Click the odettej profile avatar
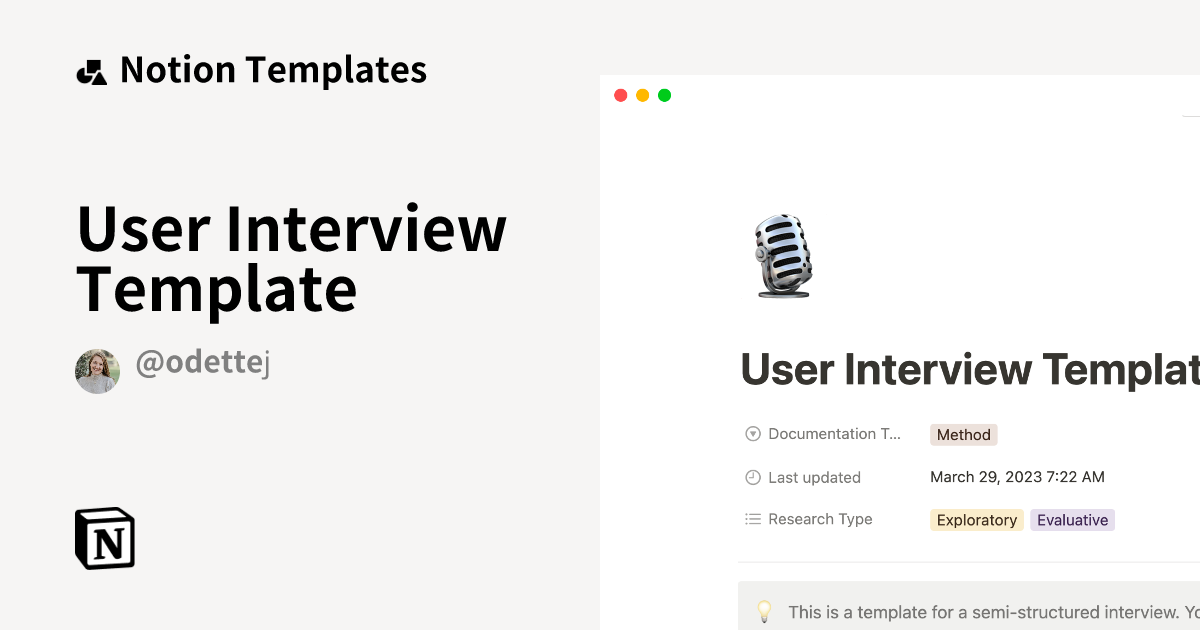Image resolution: width=1200 pixels, height=630 pixels. [97, 371]
